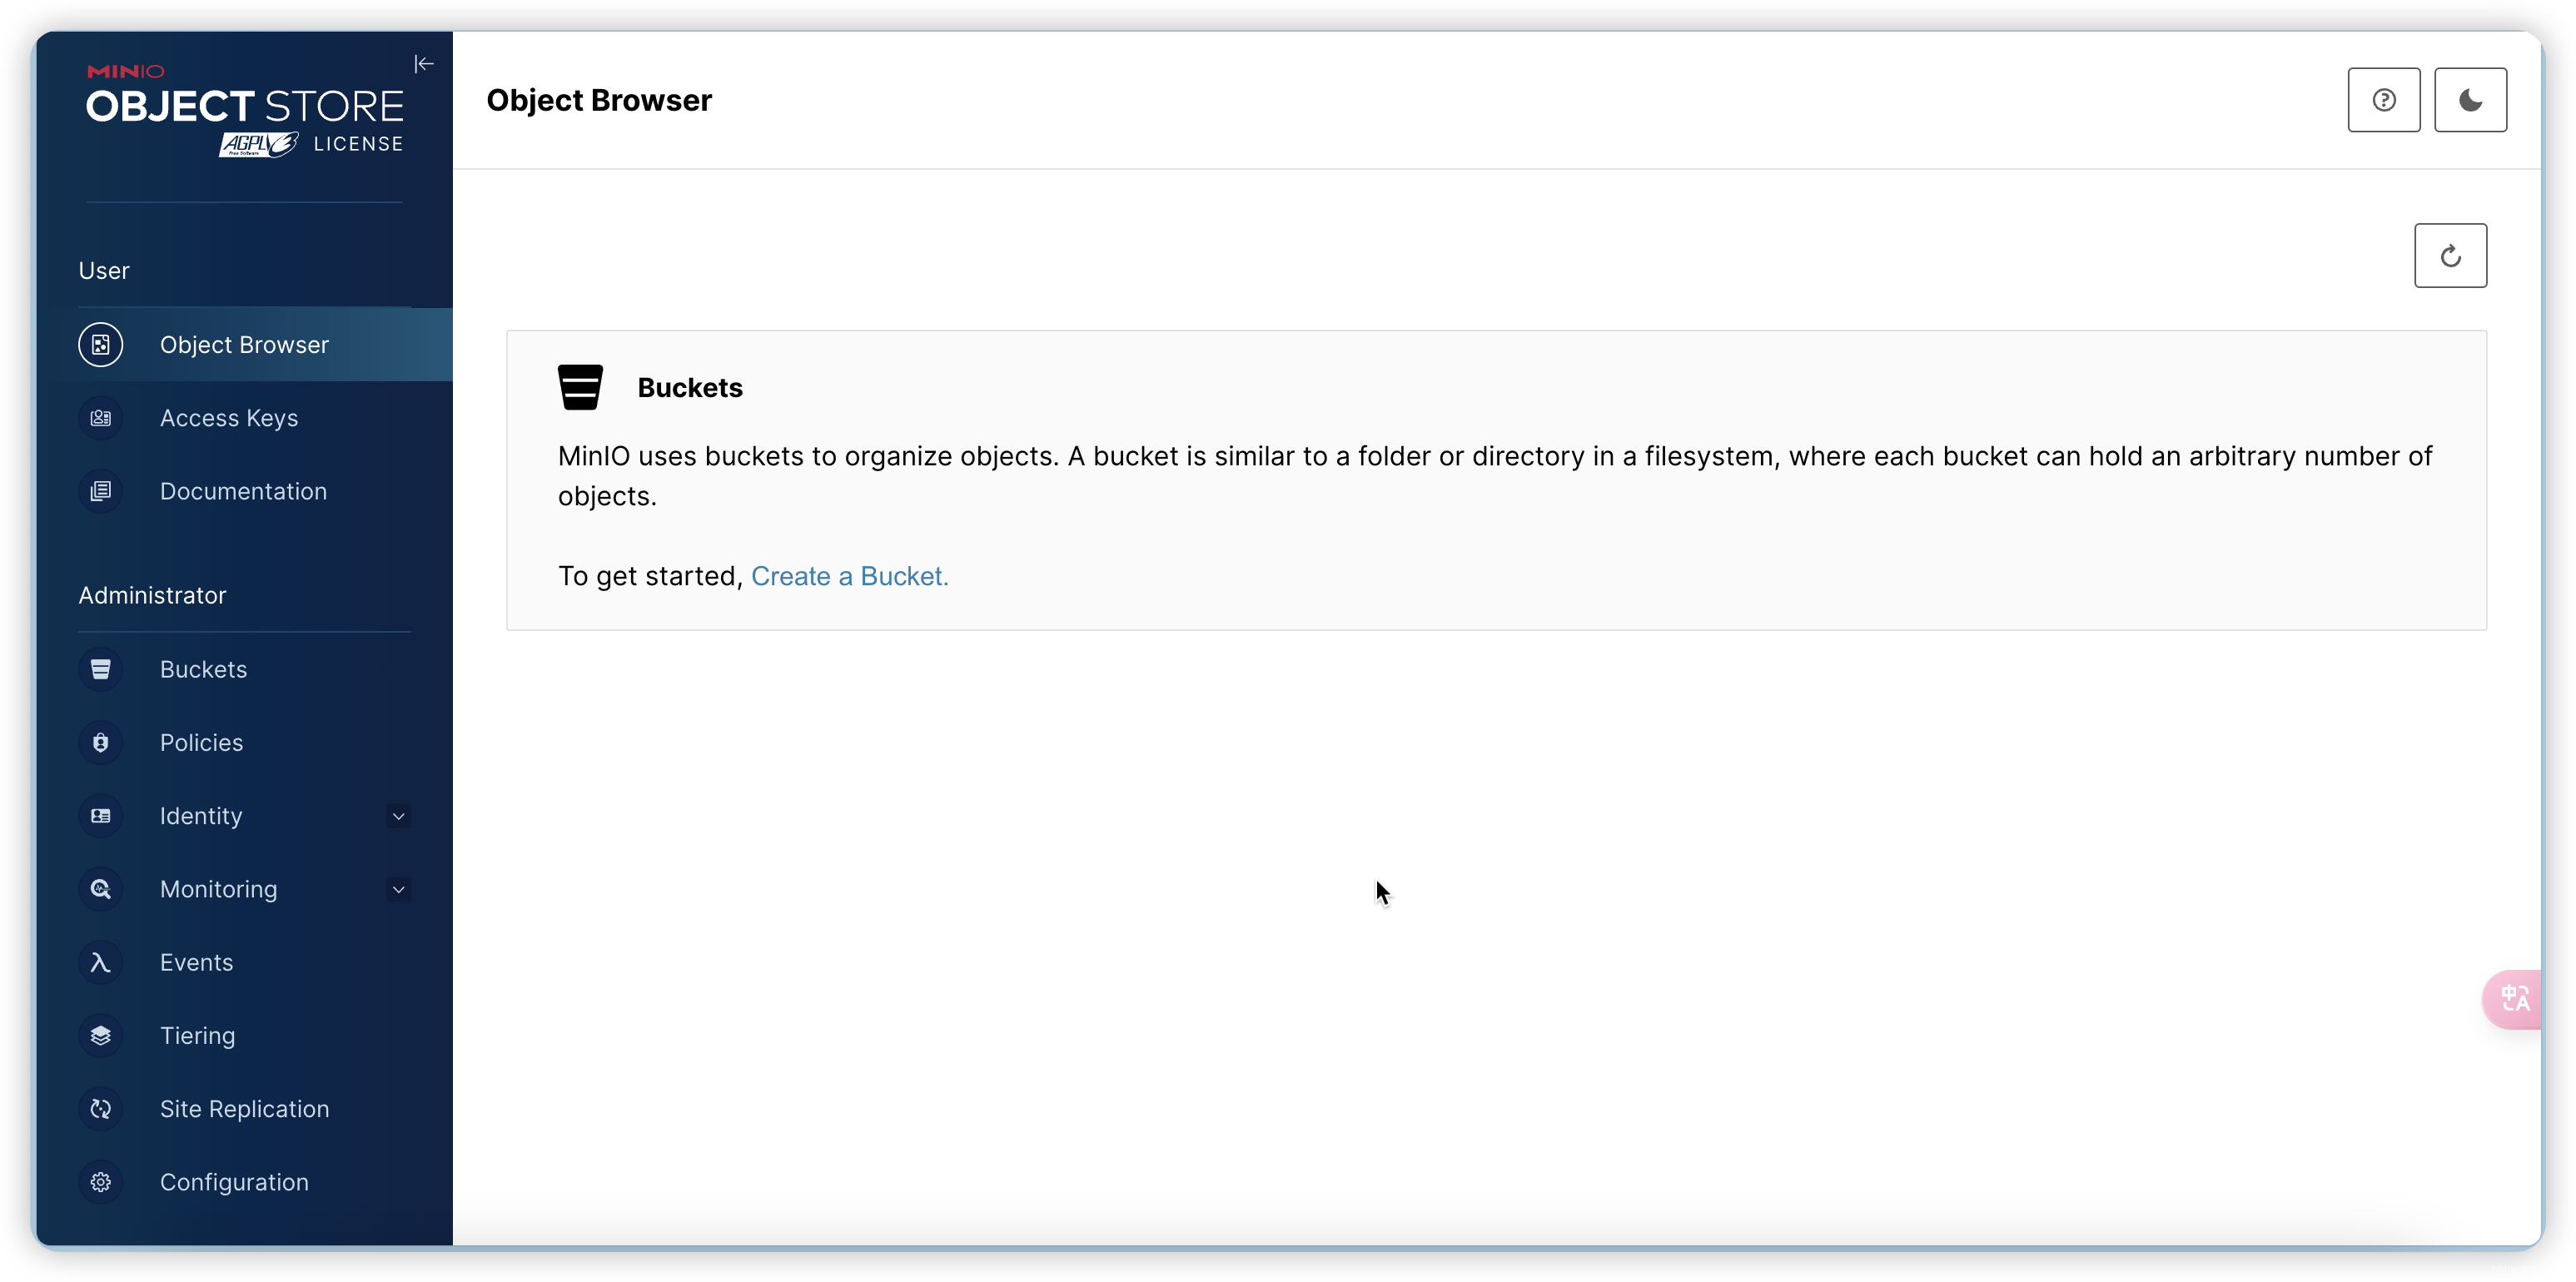Open the Buckets panel icon header
The width and height of the screenshot is (2576, 1282).
[580, 386]
